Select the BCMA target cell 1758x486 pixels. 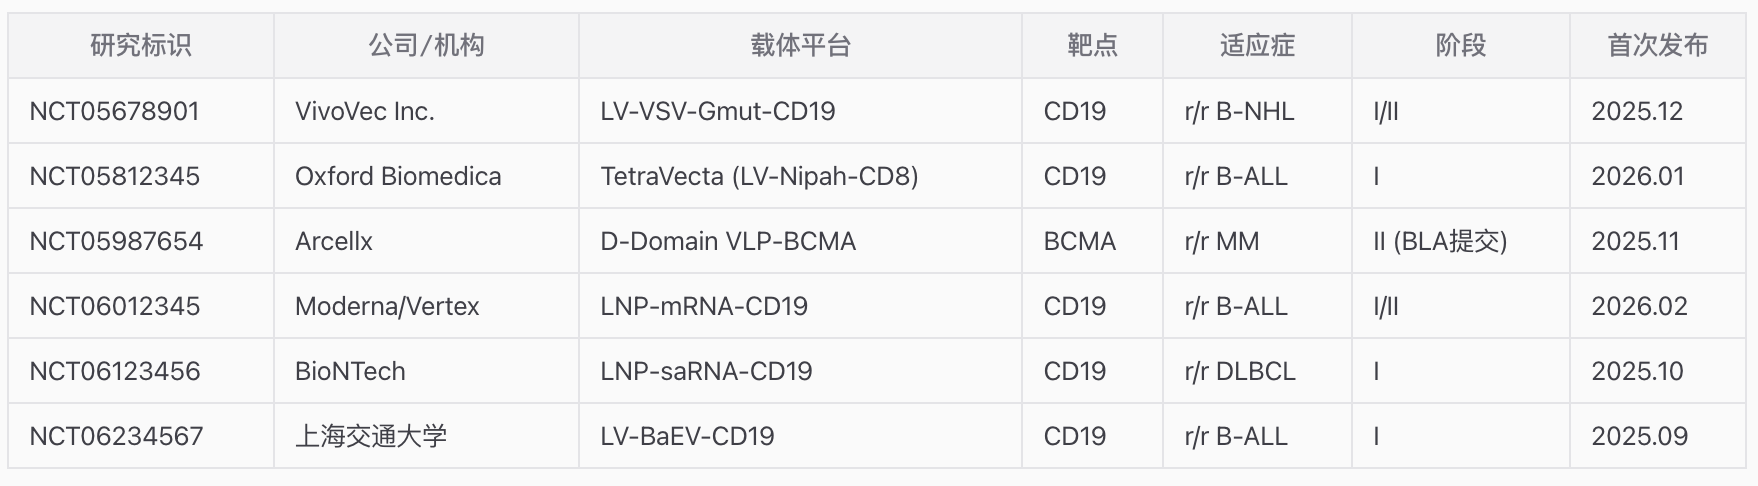1079,241
